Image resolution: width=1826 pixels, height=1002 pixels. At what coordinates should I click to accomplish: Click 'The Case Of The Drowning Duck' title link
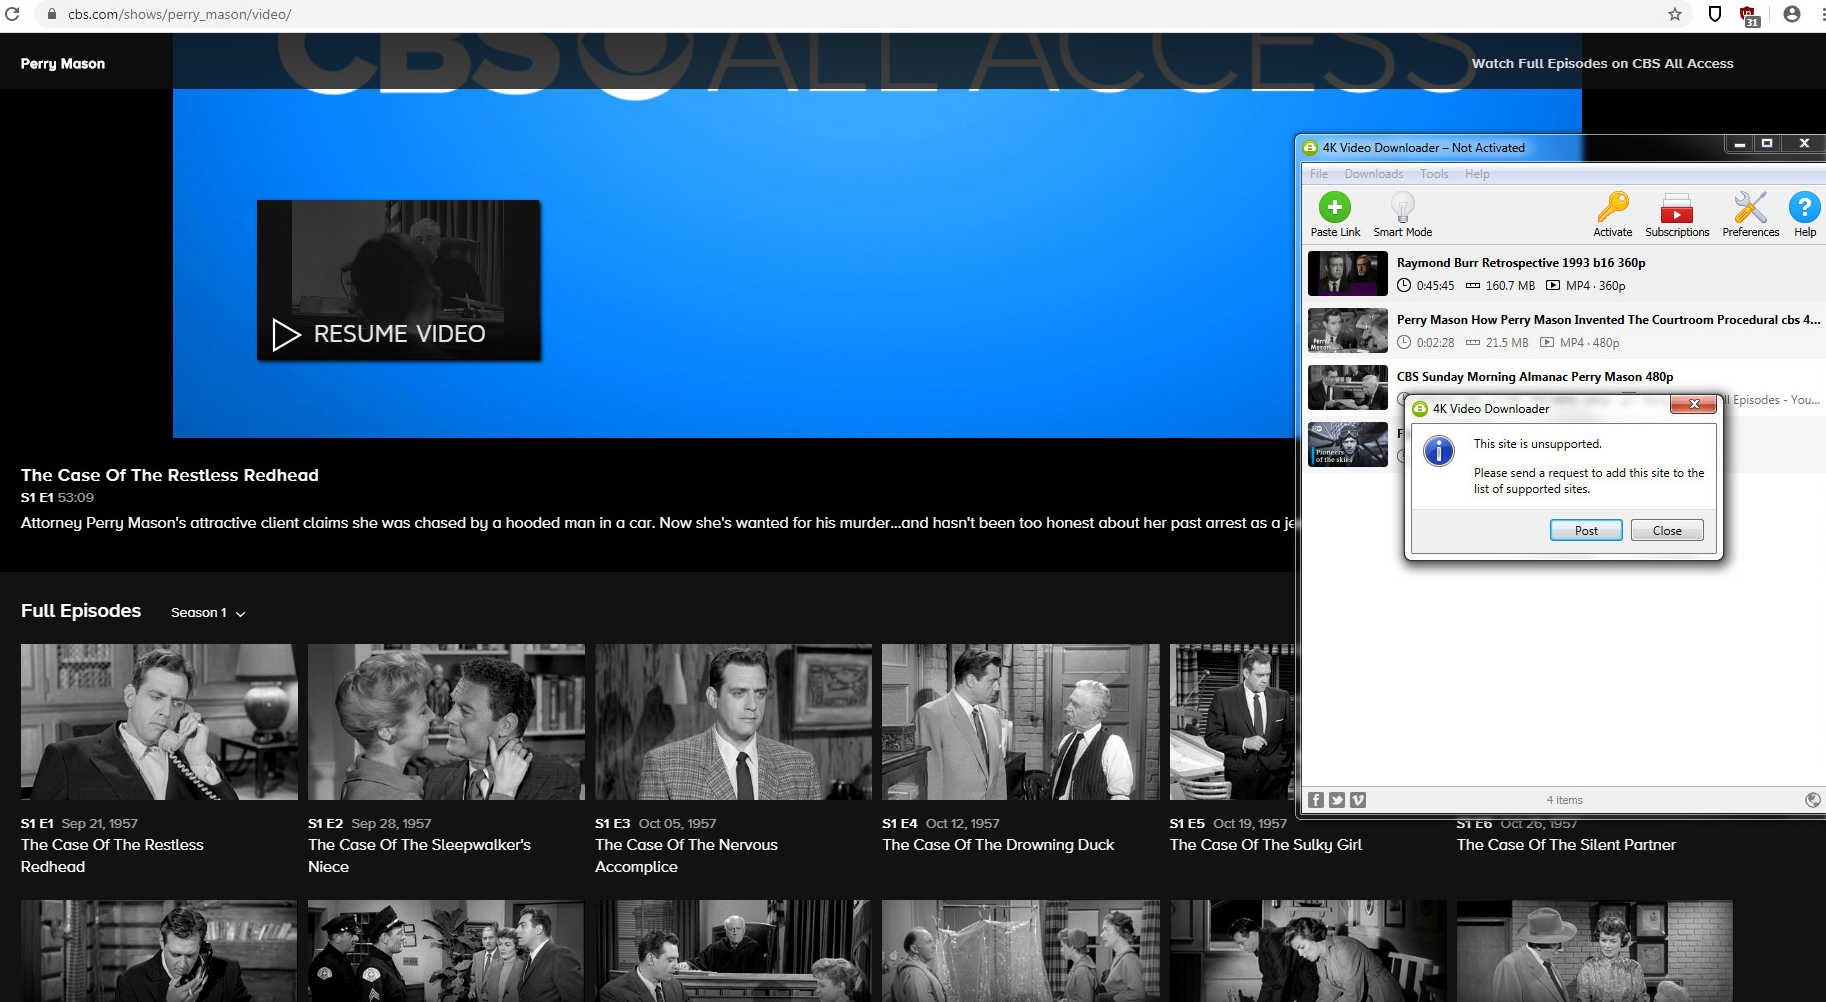998,845
